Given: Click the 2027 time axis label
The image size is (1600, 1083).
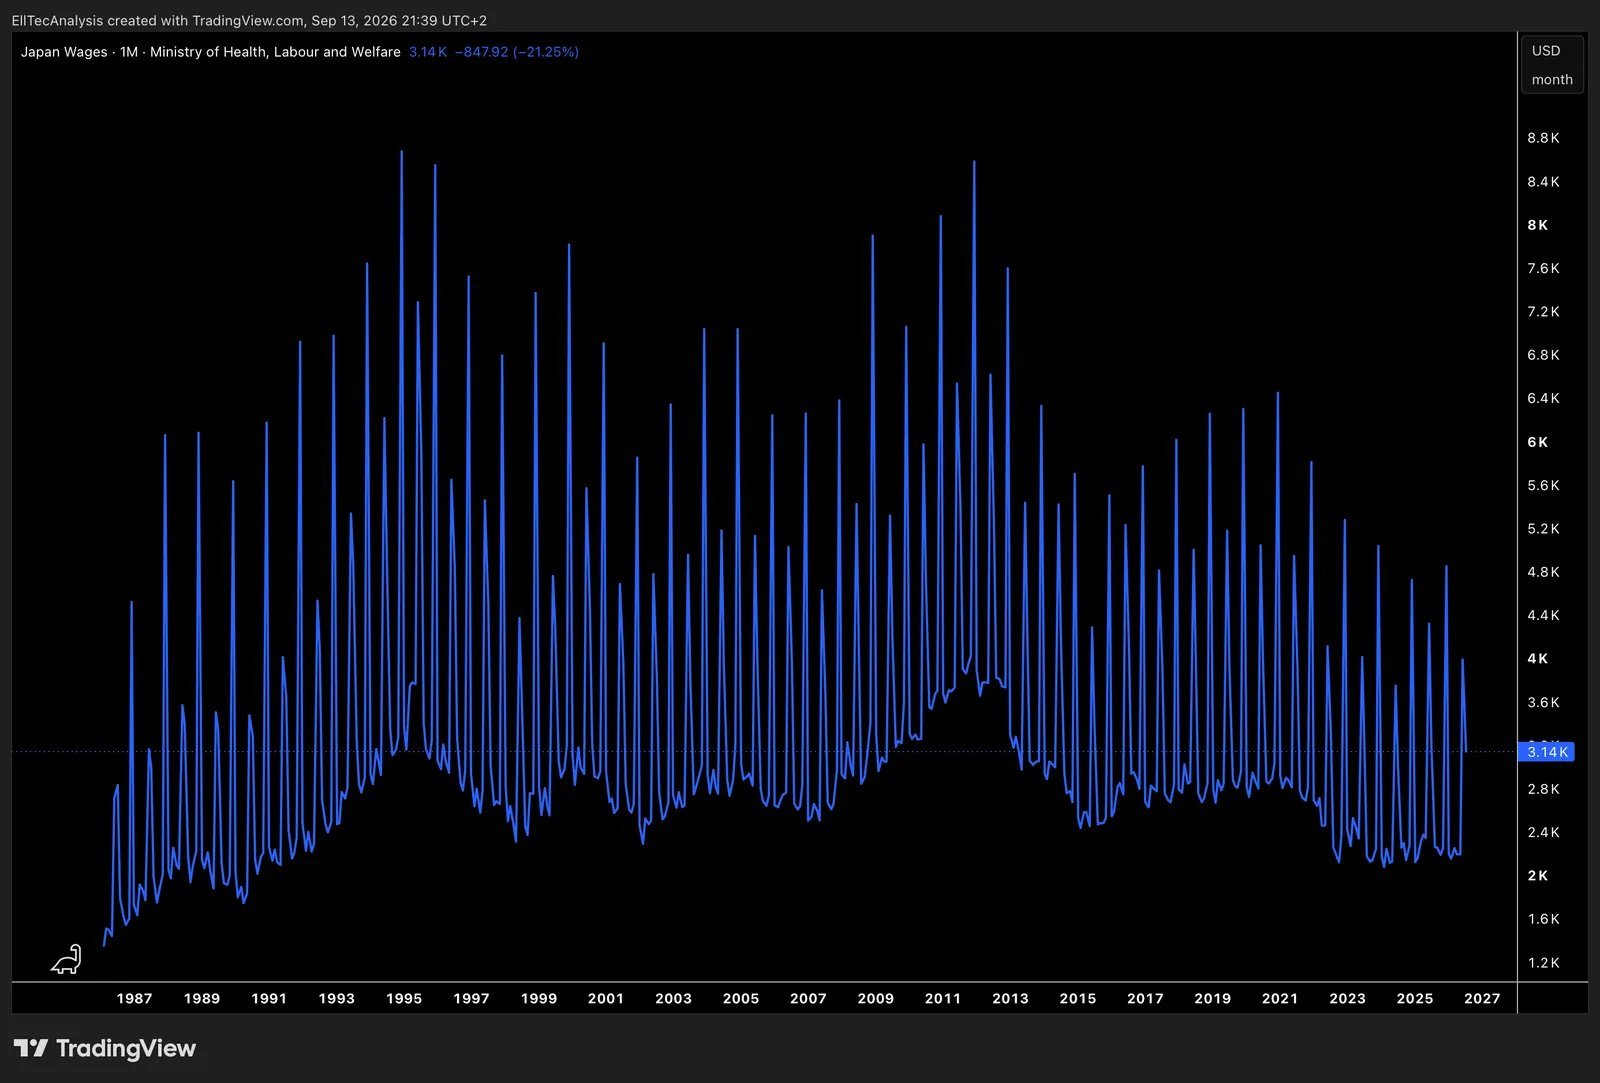Looking at the screenshot, I should click(1482, 999).
